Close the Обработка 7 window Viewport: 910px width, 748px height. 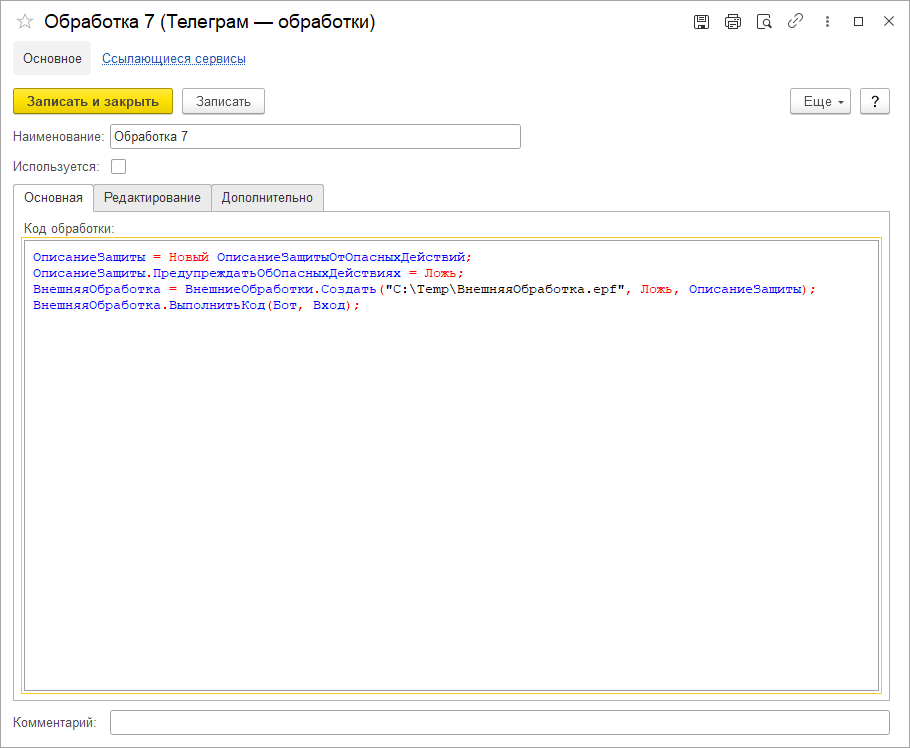point(889,21)
